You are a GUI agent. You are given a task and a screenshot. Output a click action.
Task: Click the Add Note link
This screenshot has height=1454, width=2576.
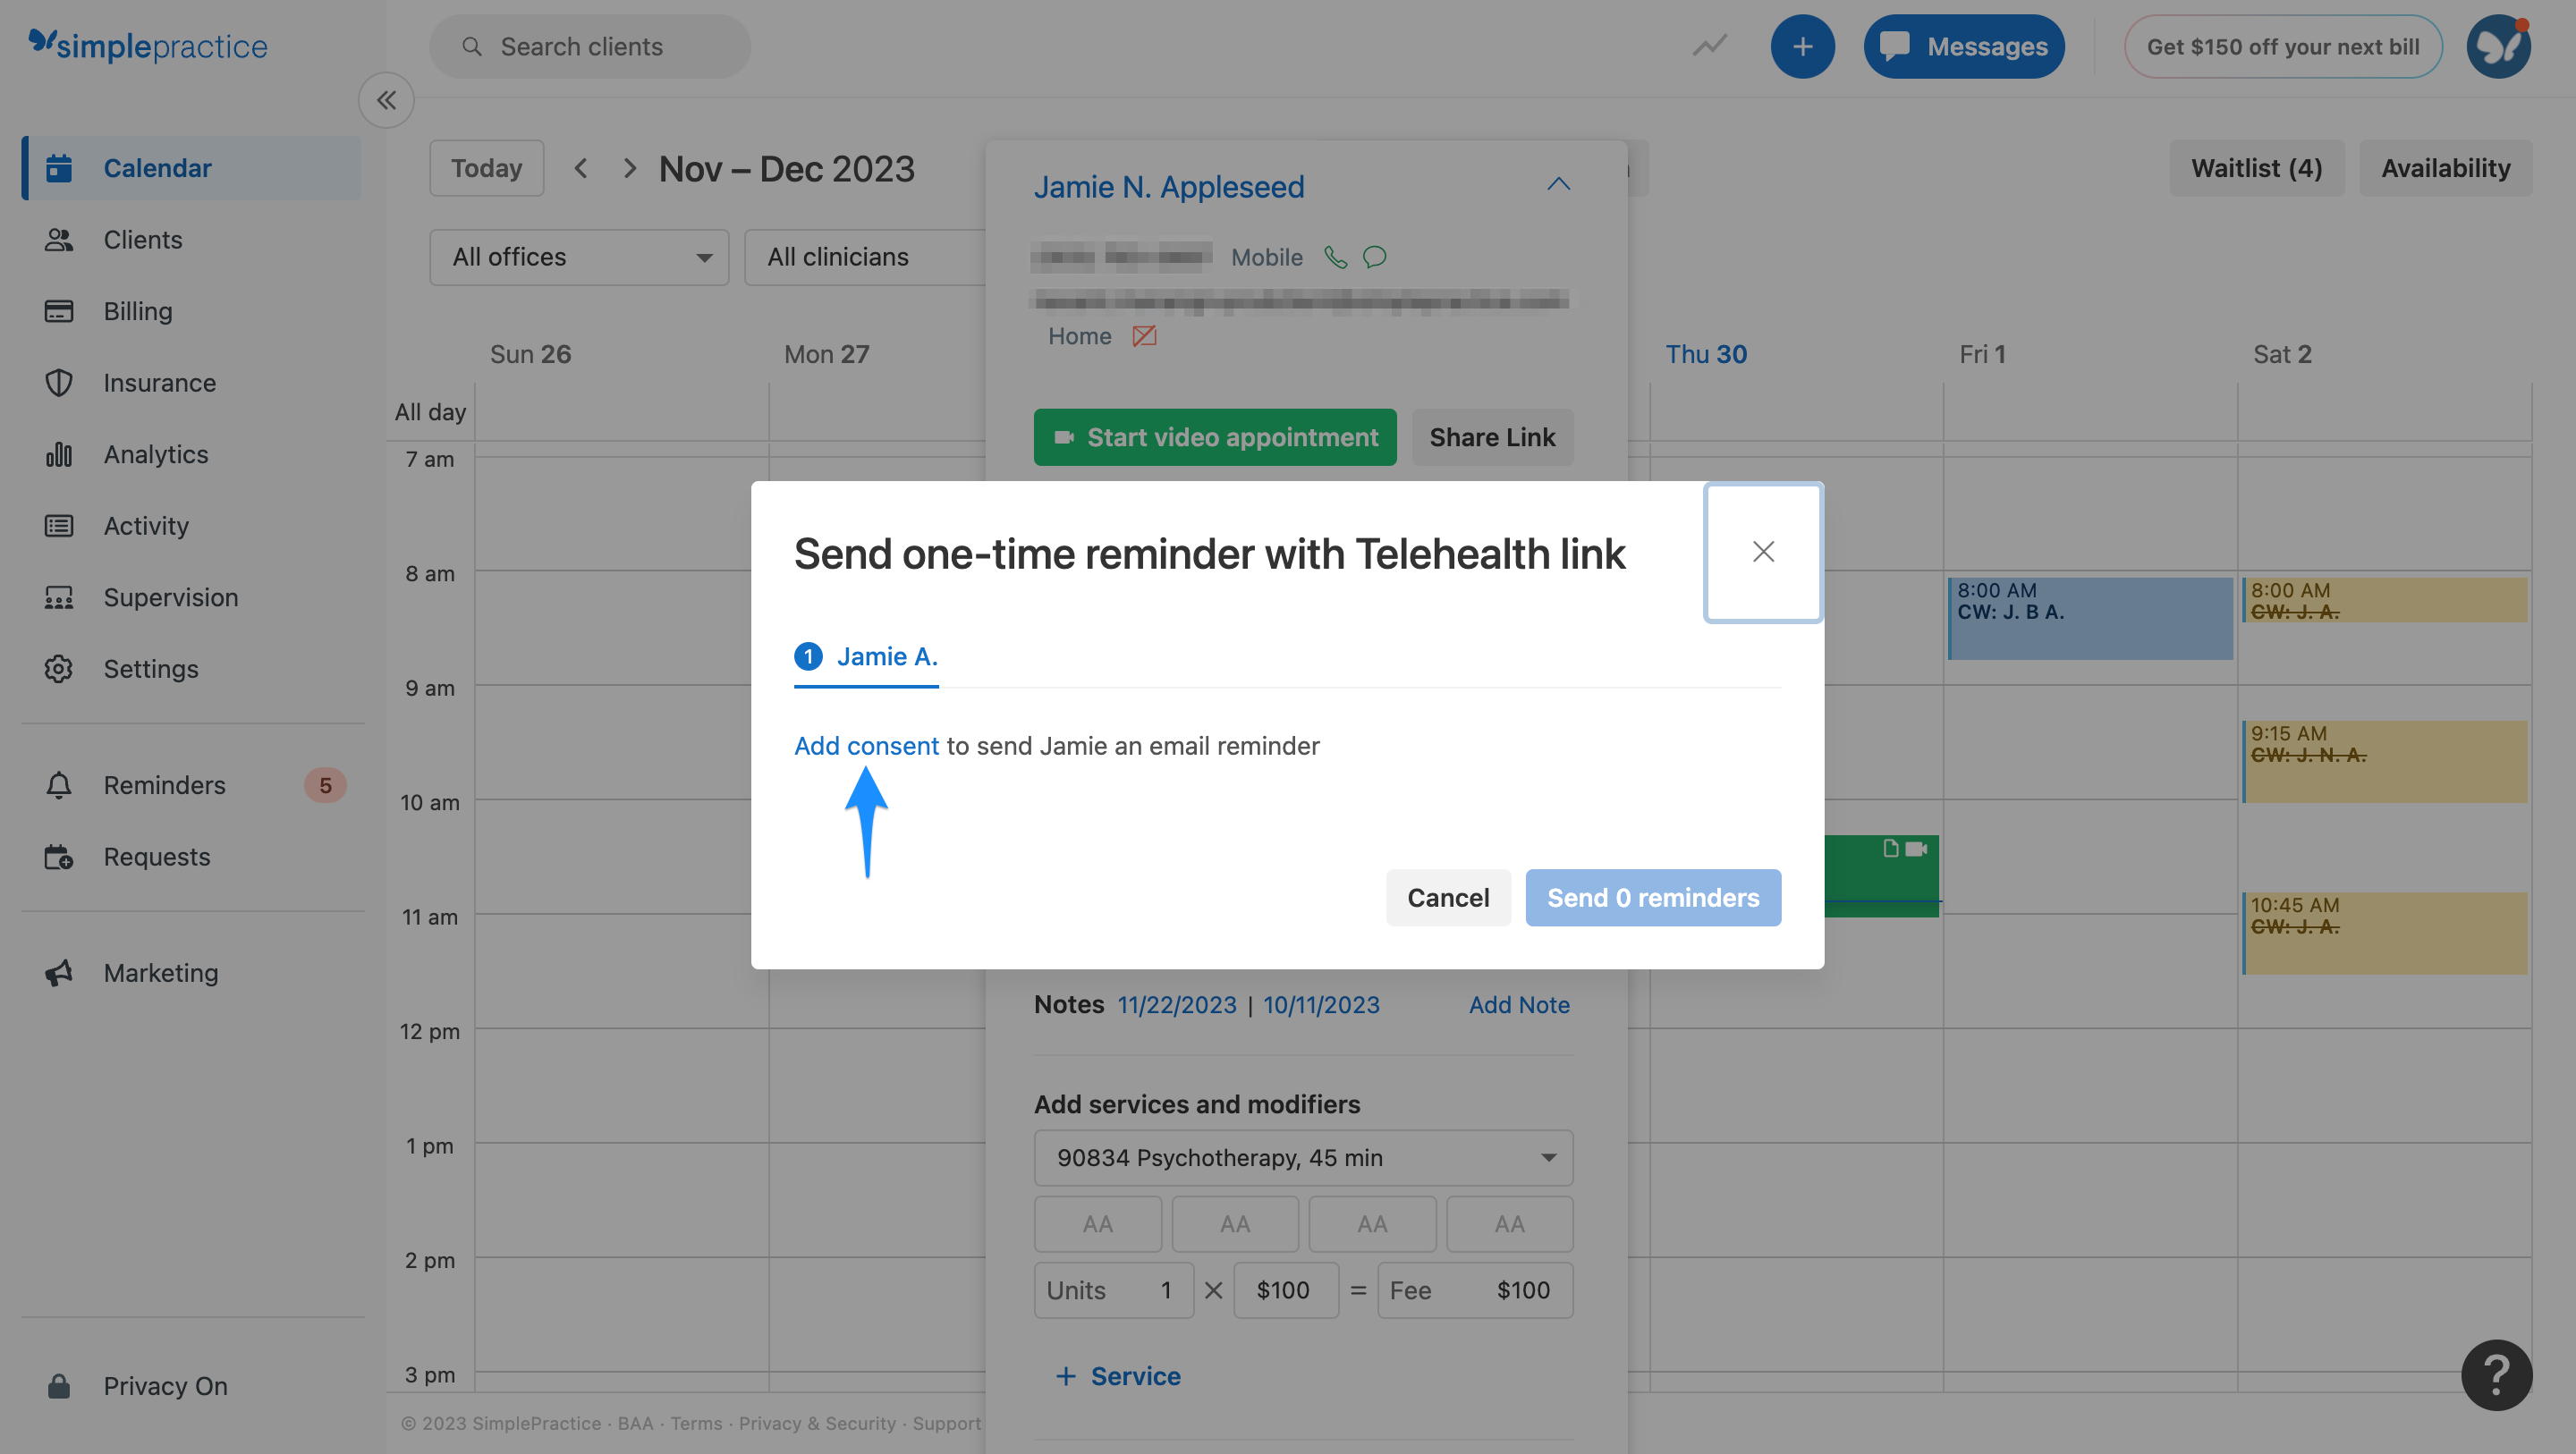1519,1004
